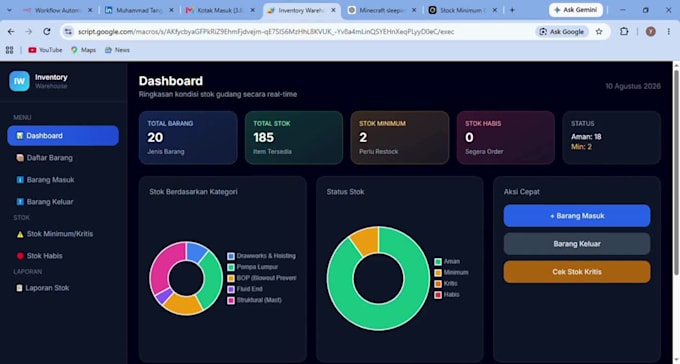This screenshot has height=364, width=680.
Task: Toggle Minimum legend swatch
Action: click(438, 272)
